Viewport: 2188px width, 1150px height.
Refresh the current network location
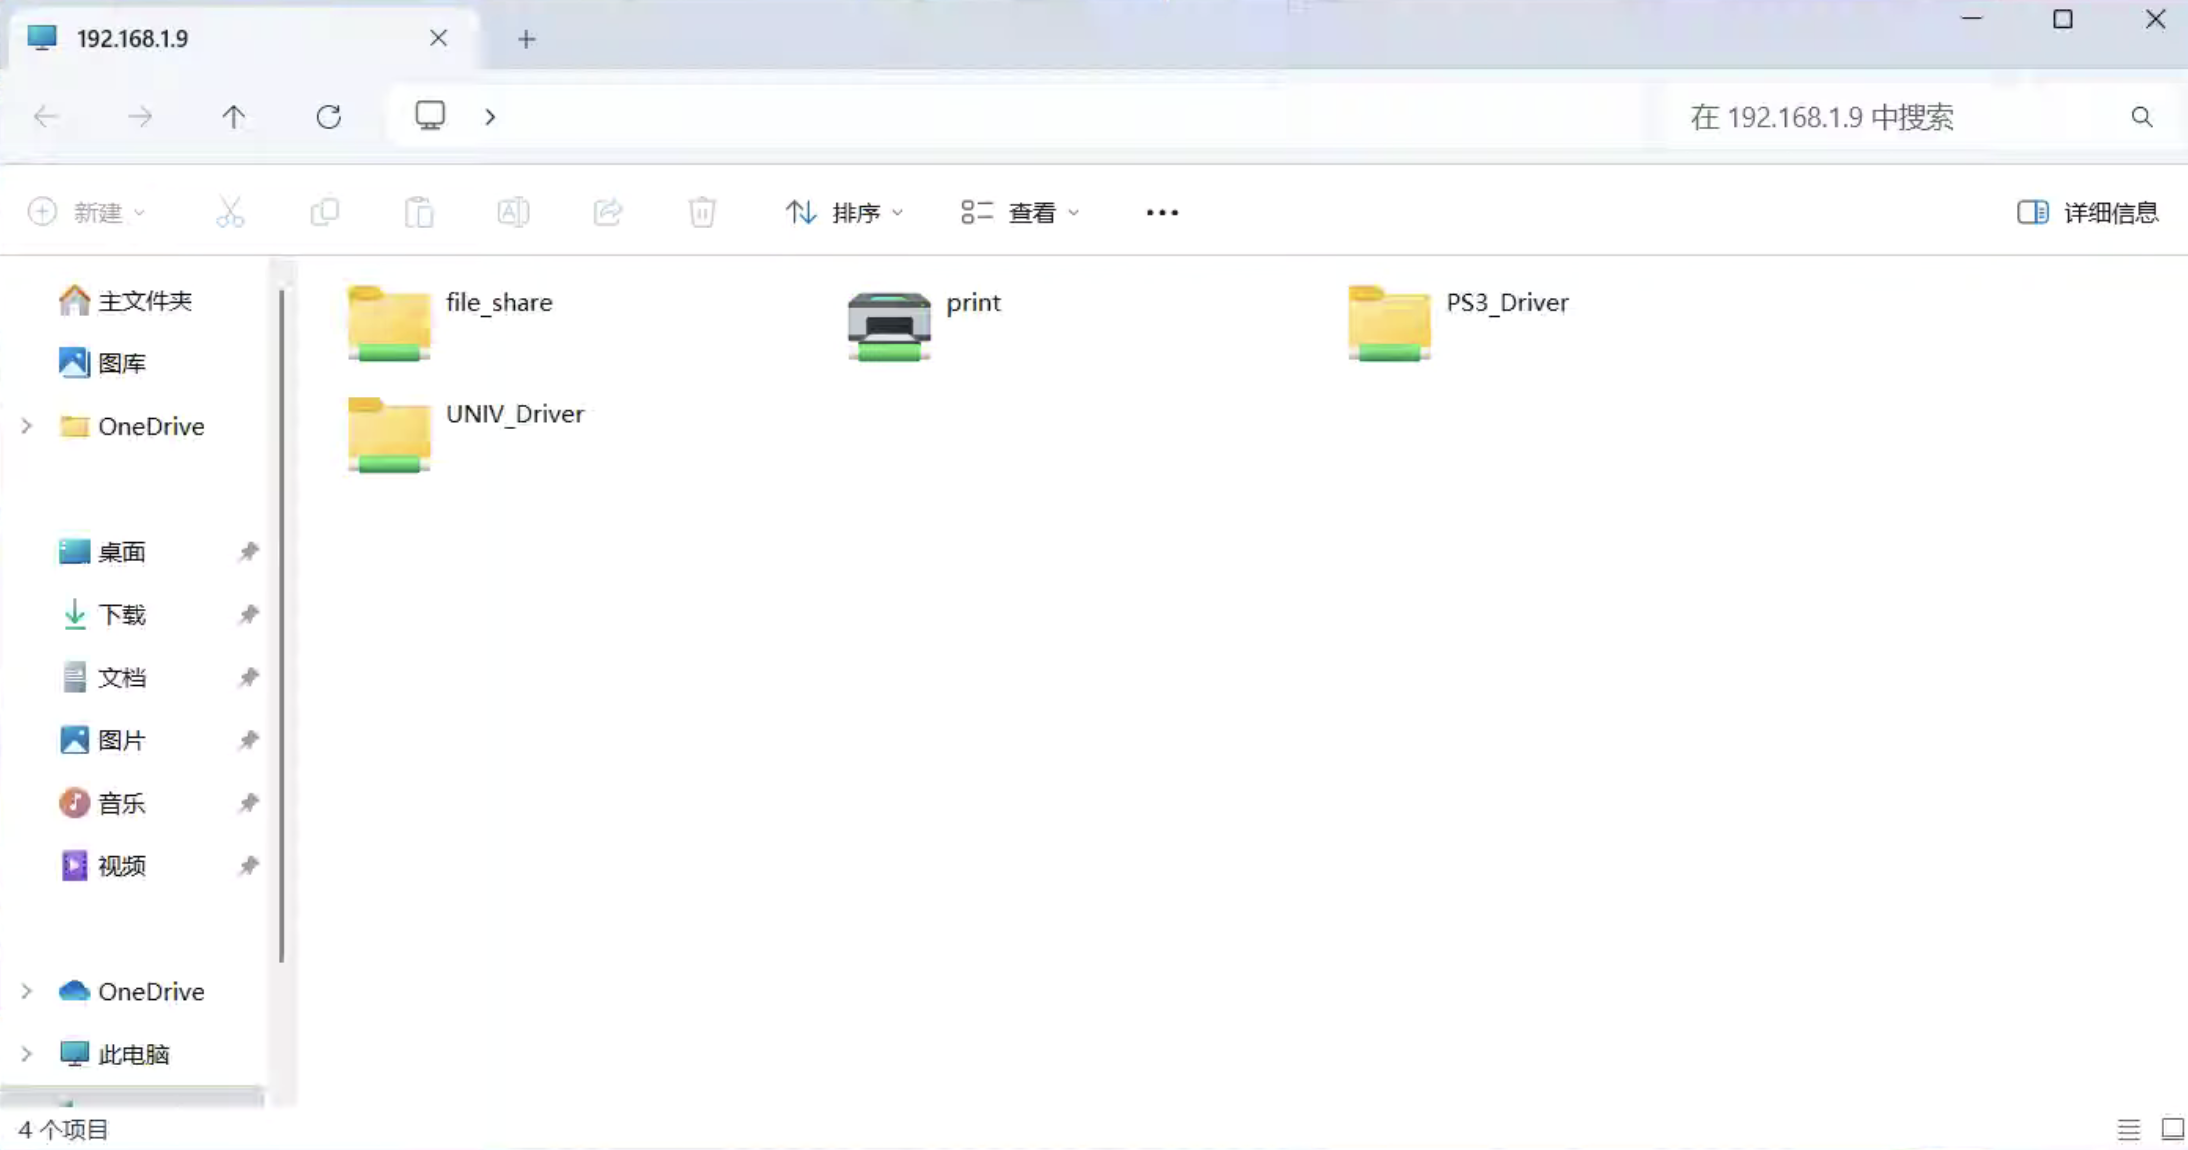(x=329, y=117)
